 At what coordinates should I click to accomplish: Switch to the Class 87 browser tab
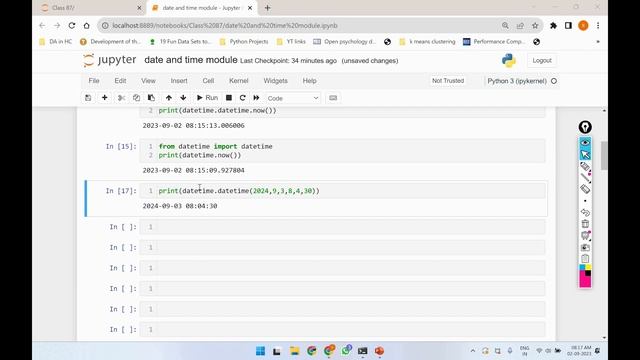(91, 8)
